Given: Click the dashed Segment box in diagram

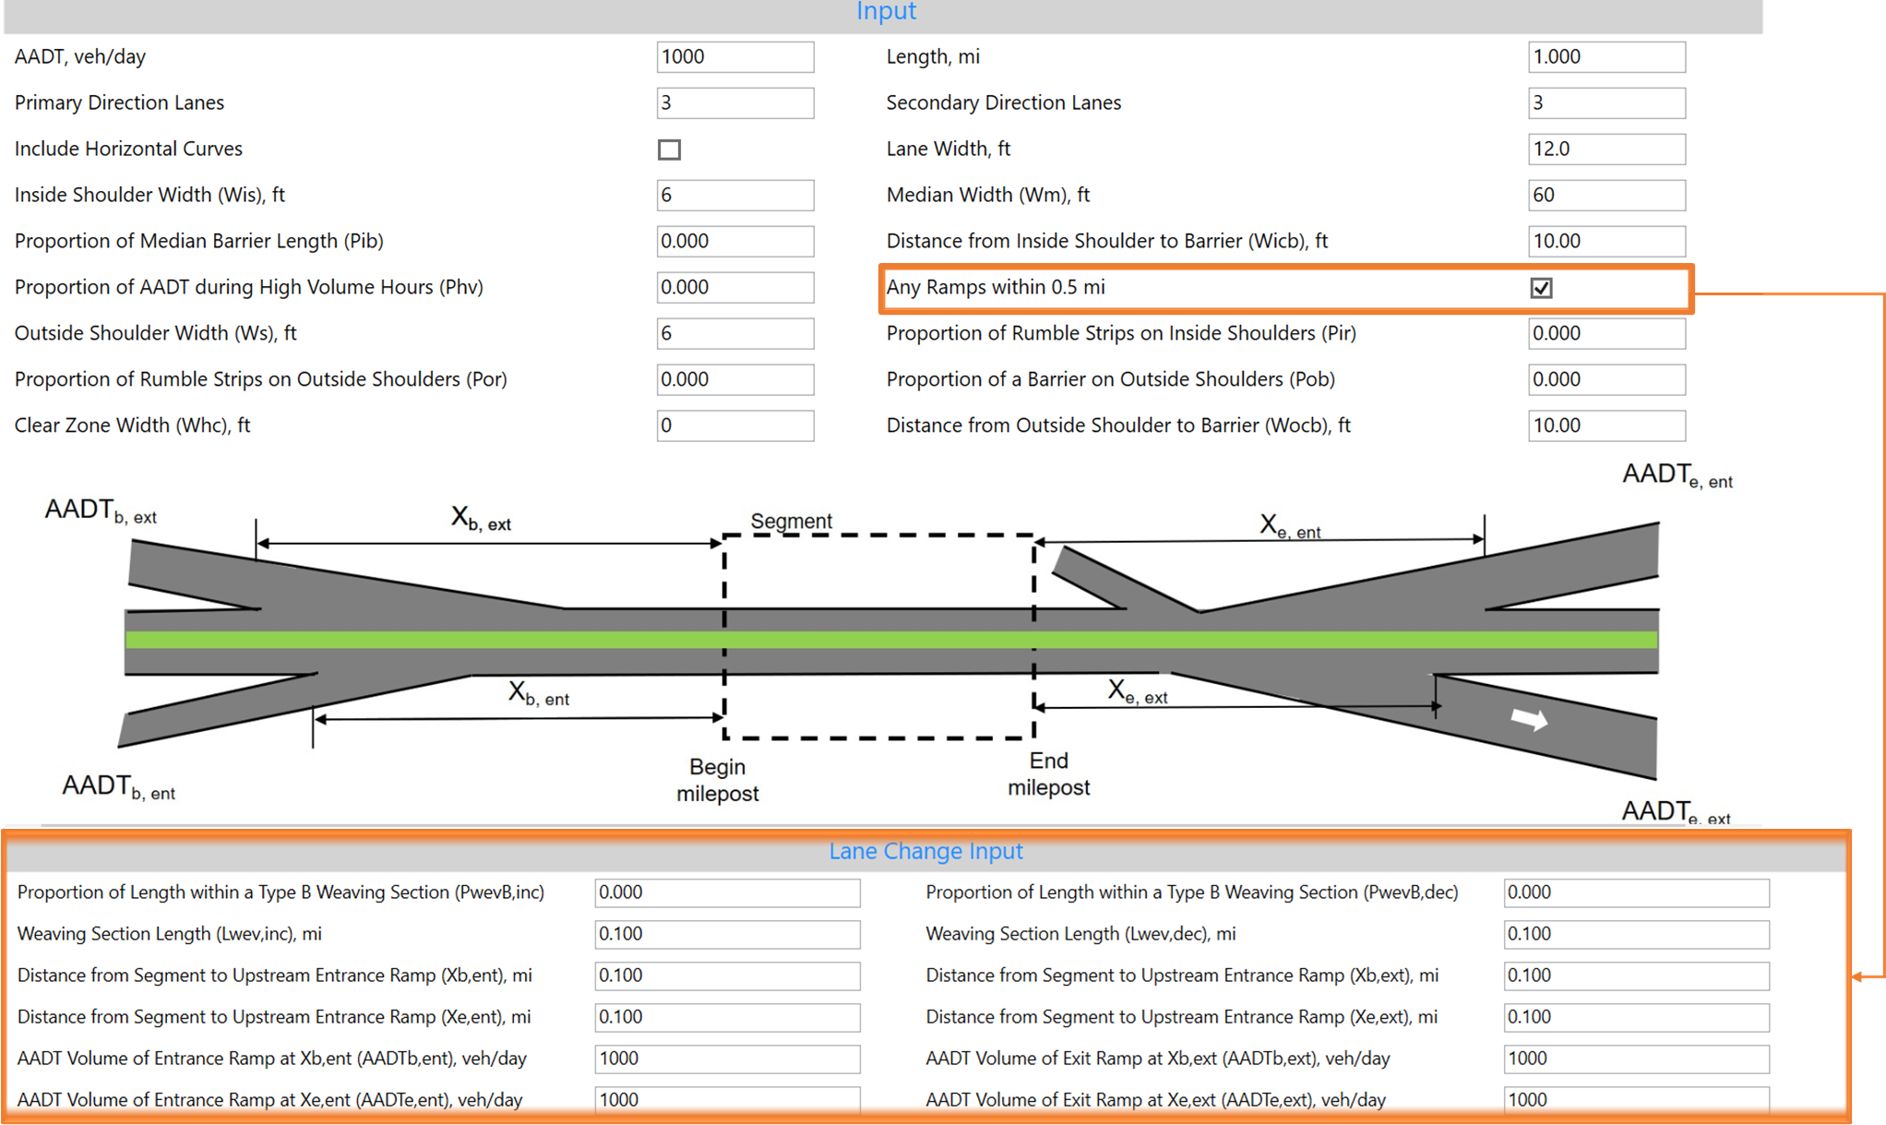Looking at the screenshot, I should tap(878, 637).
